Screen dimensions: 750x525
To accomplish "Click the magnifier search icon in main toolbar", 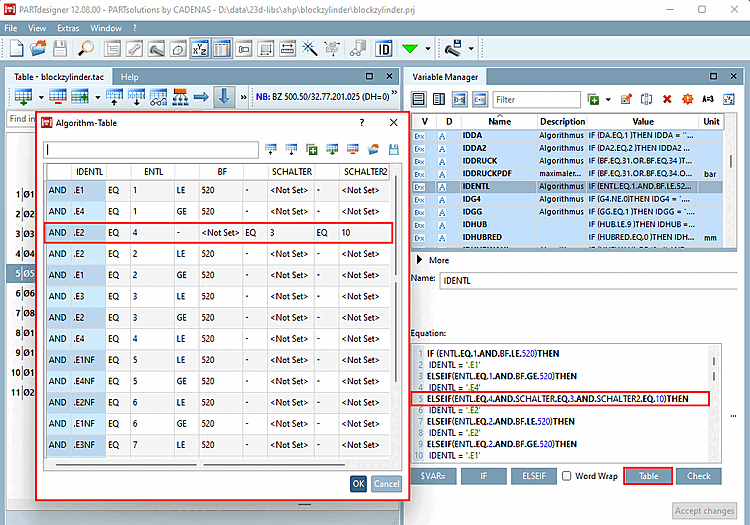I will (86, 48).
